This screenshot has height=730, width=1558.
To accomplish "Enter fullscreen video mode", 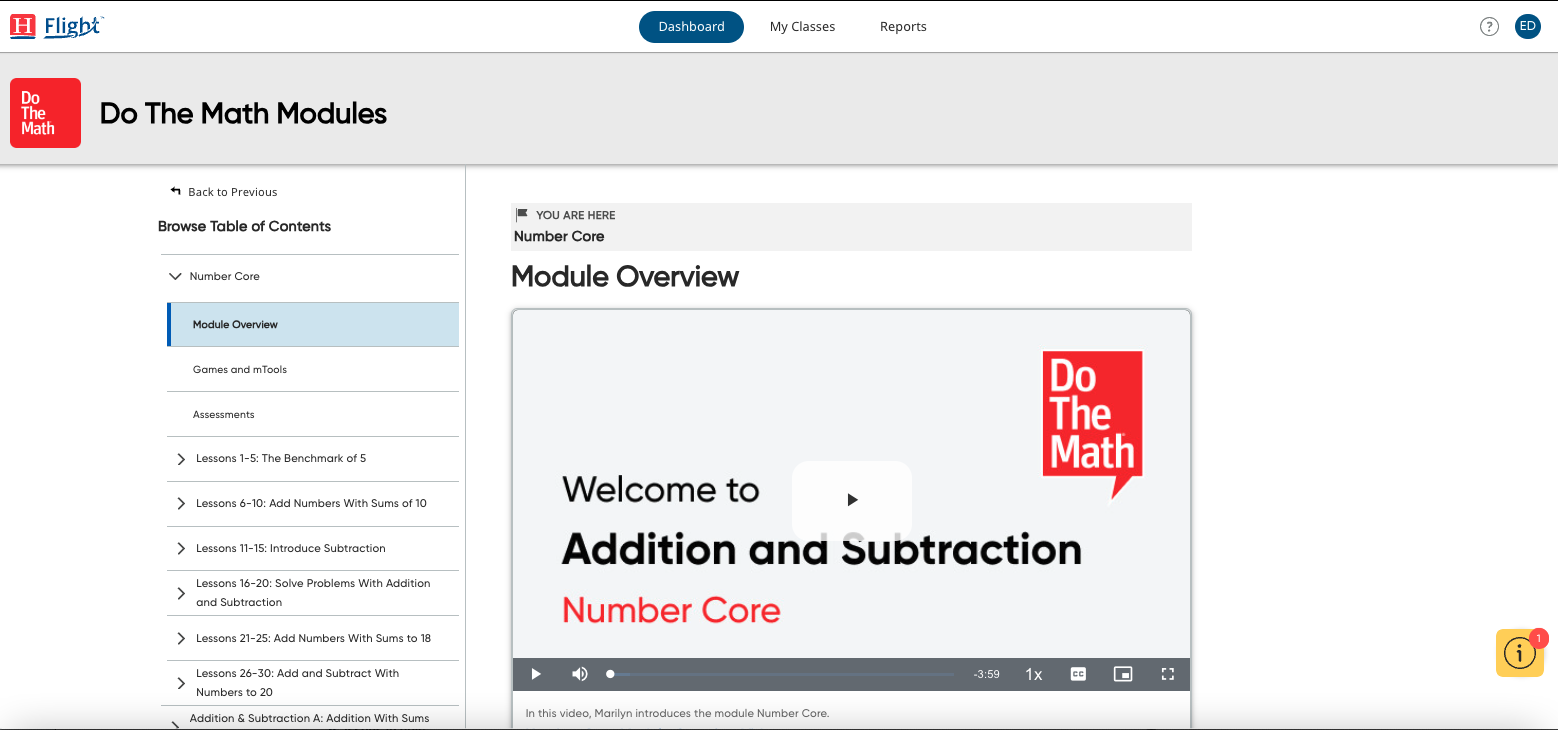I will tap(1167, 674).
